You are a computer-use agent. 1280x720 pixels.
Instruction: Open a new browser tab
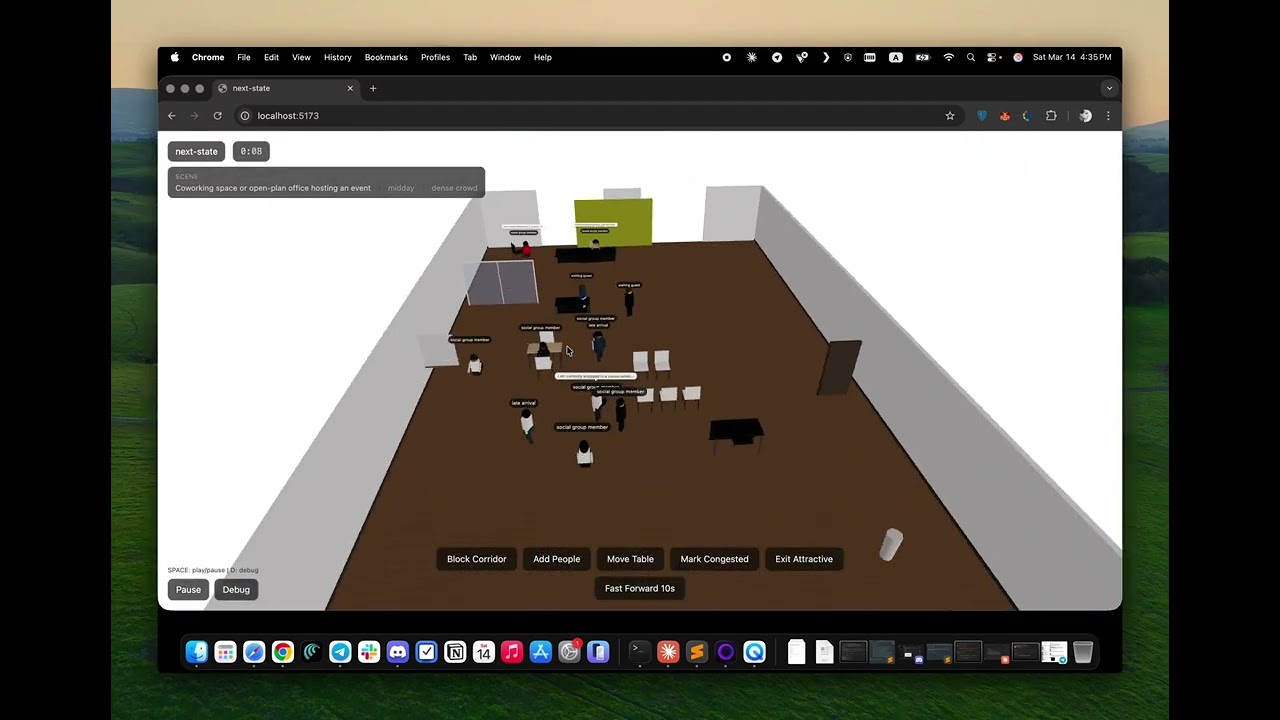coord(373,88)
